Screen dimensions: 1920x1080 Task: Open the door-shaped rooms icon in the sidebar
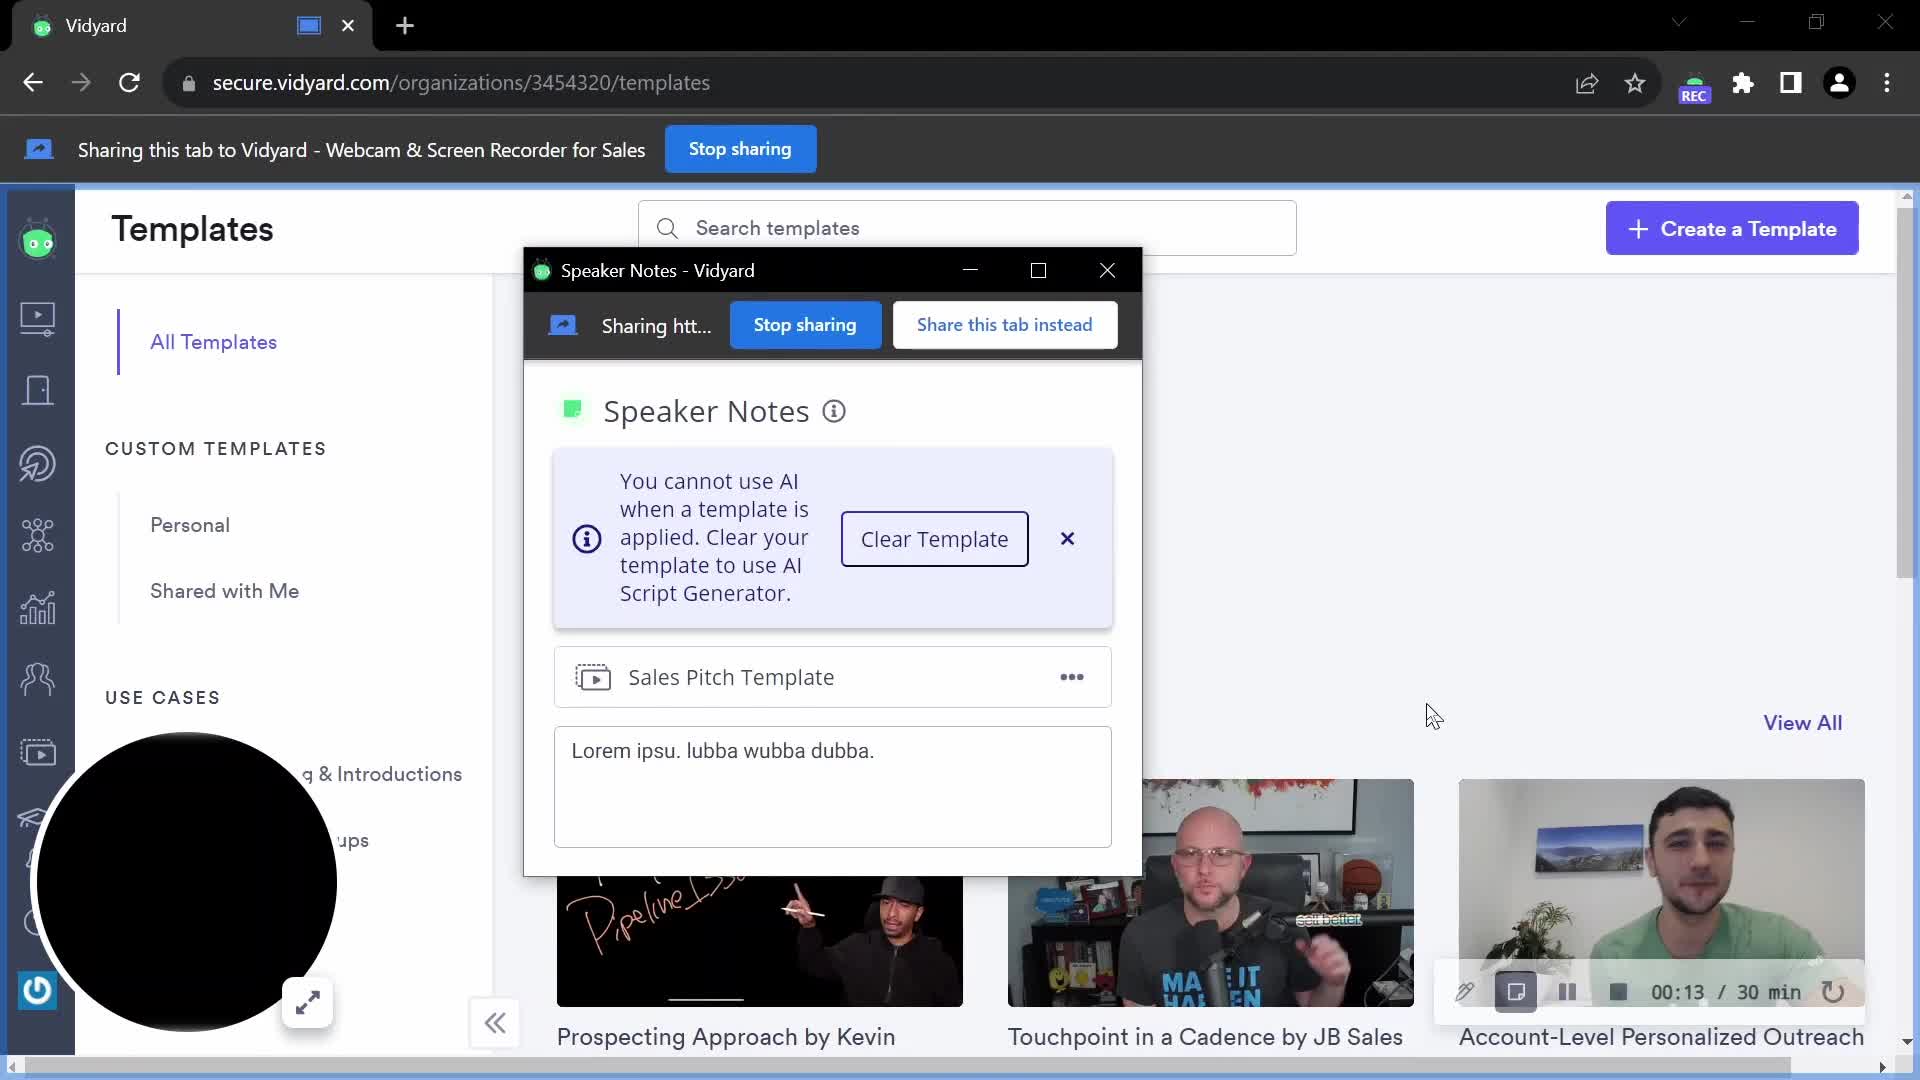point(38,391)
